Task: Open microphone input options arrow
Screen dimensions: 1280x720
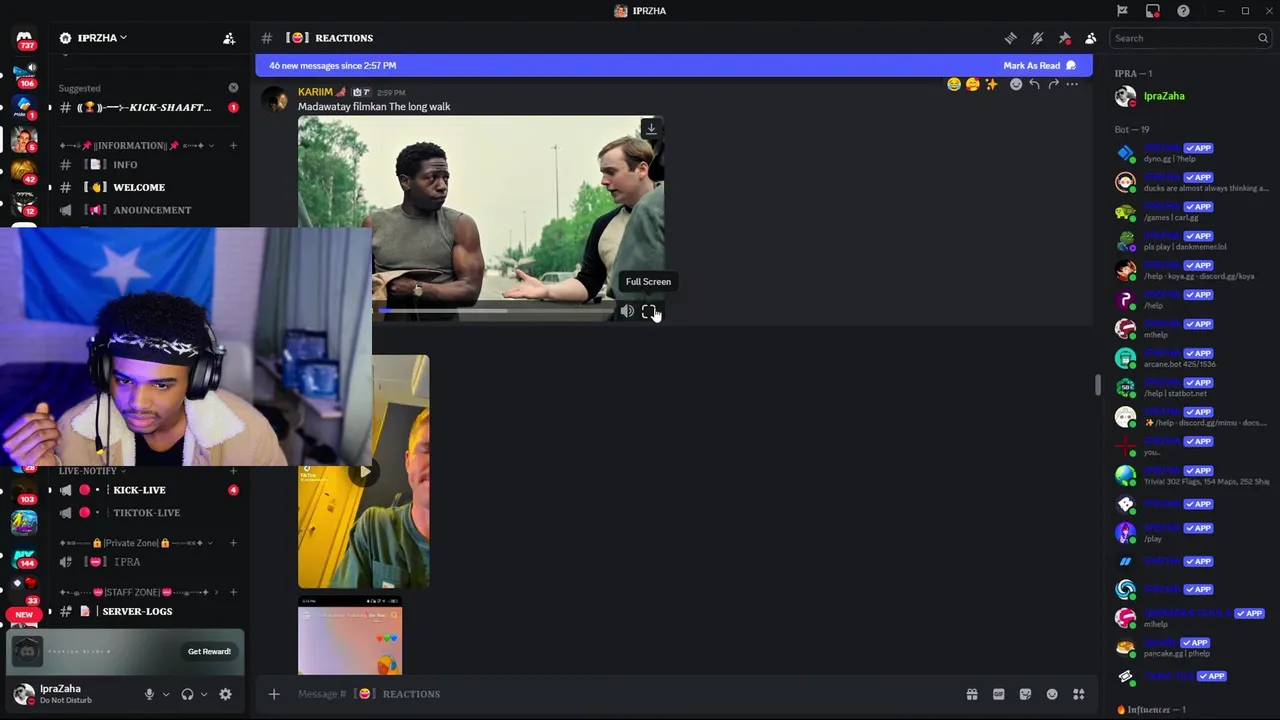Action: [x=166, y=694]
